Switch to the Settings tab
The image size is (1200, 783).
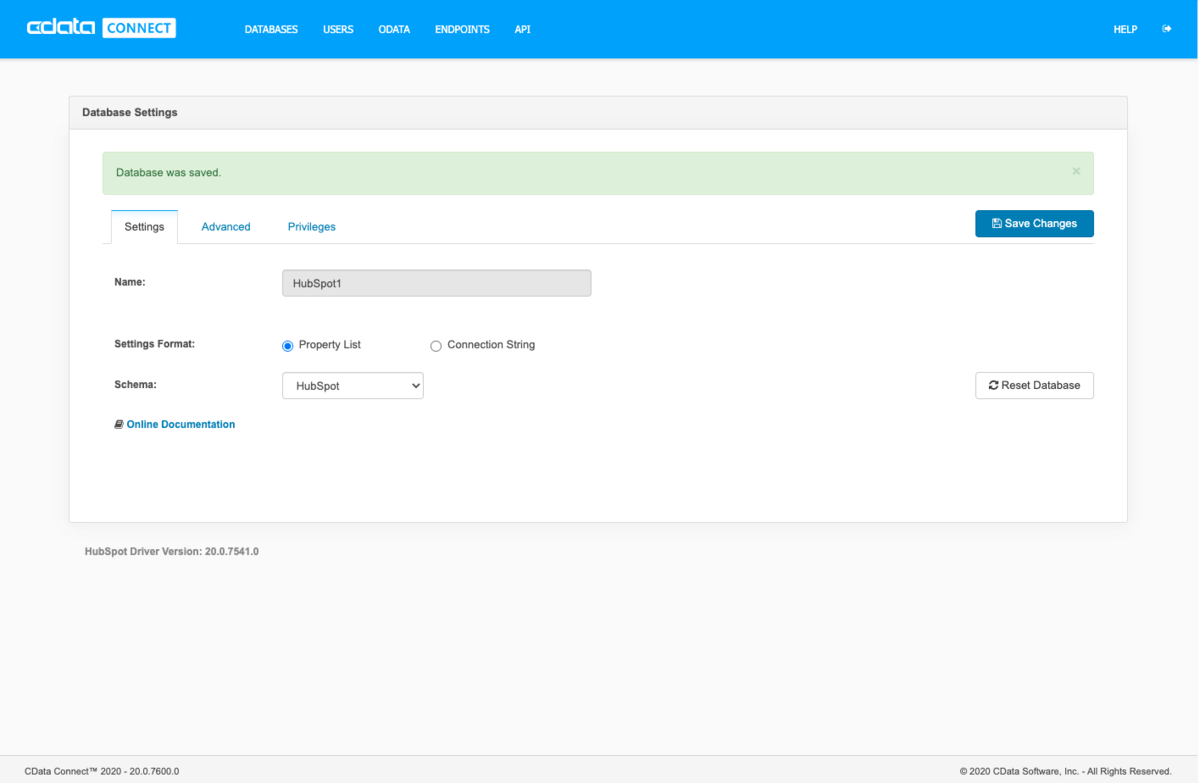point(144,227)
